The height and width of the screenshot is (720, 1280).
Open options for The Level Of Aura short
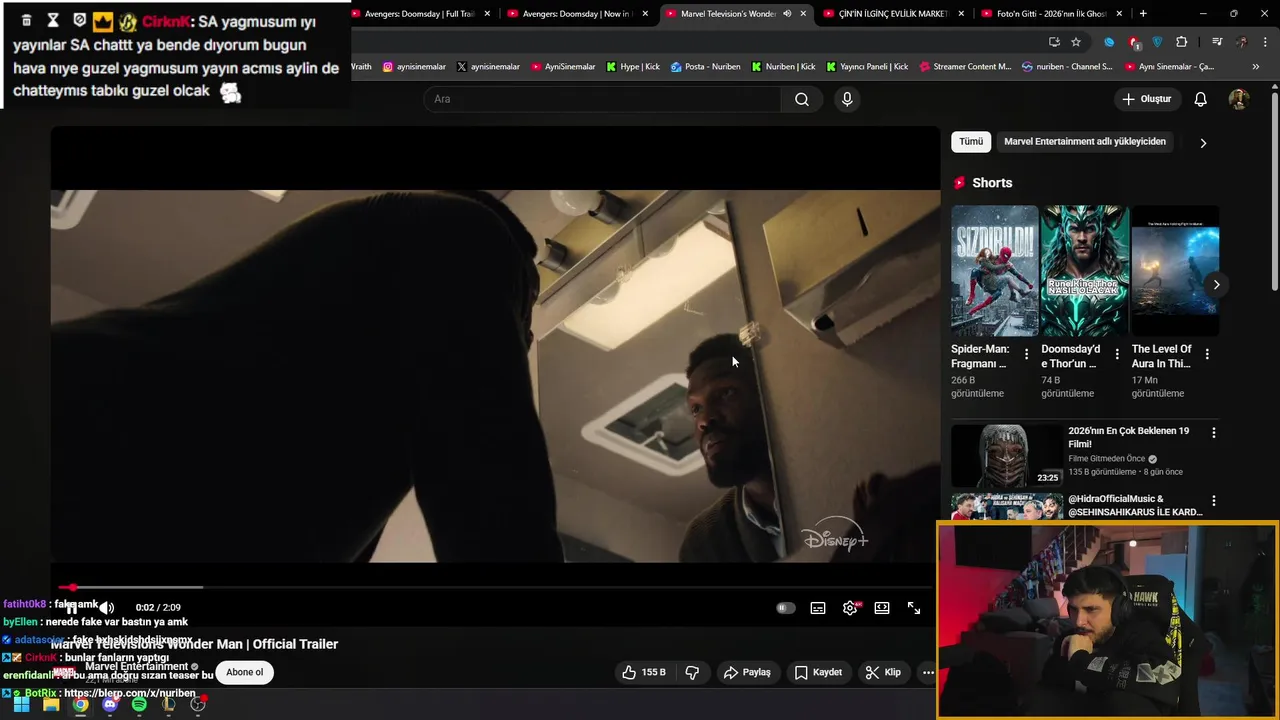[1207, 354]
